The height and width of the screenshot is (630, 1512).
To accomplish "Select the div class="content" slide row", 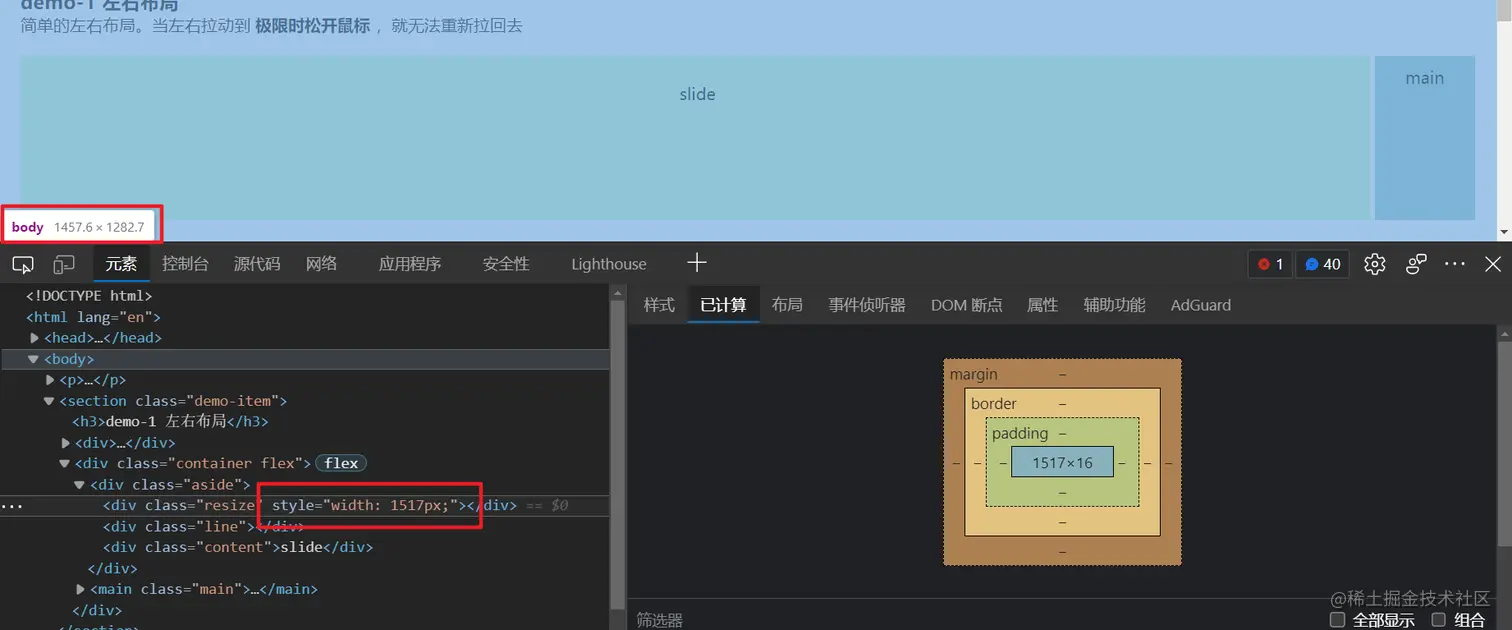I will pyautogui.click(x=238, y=548).
